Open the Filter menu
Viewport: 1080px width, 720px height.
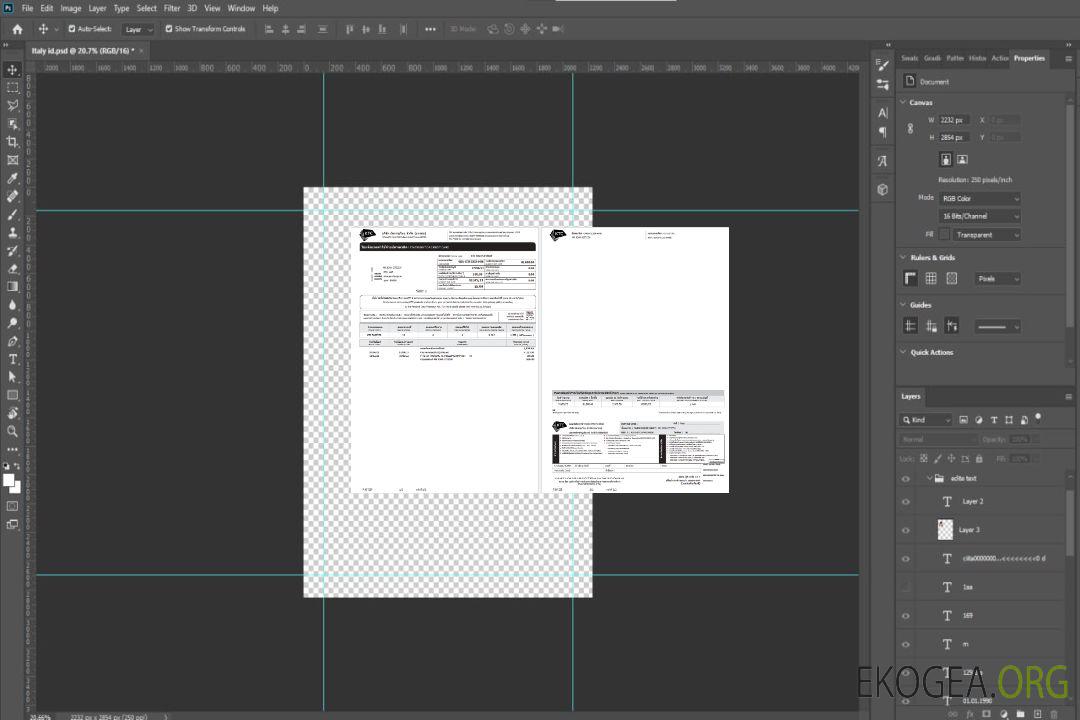coord(172,8)
